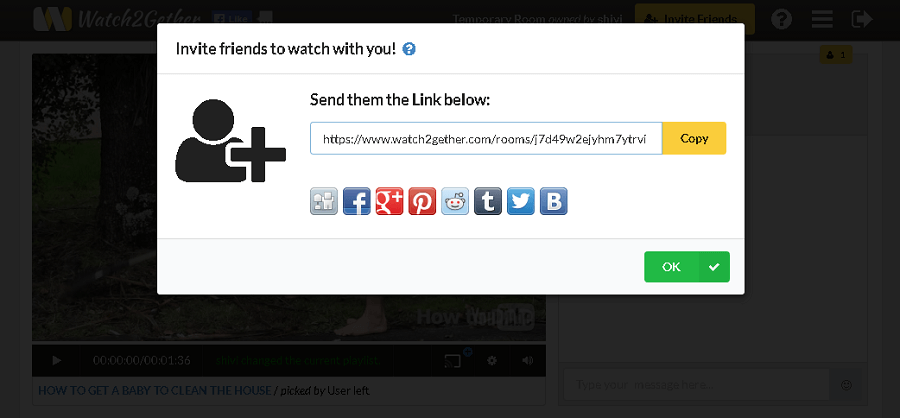Share room link on Google Plus
The height and width of the screenshot is (418, 900).
click(389, 202)
